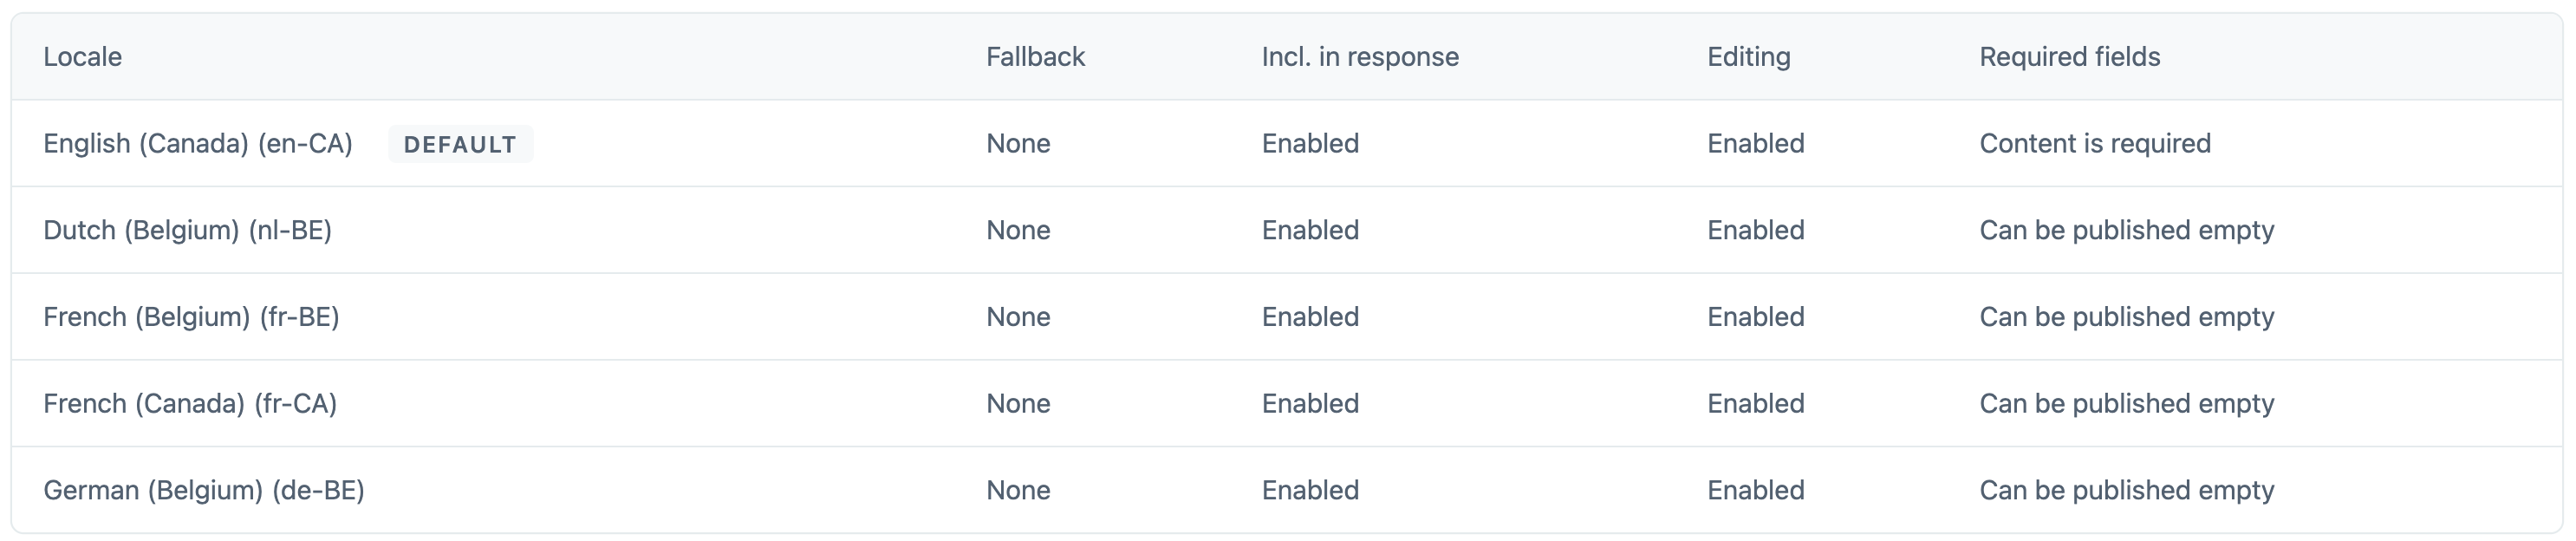Image resolution: width=2576 pixels, height=541 pixels.
Task: Click the DEFAULT badge next to en-CA
Action: 460,144
